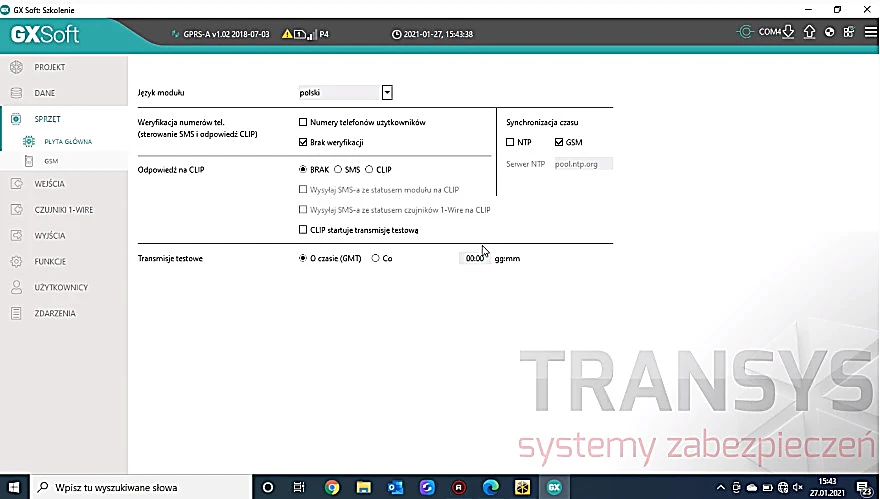Viewport: 880px width, 499px height.
Task: Click the transmission time 00:00 field
Action: (475, 258)
